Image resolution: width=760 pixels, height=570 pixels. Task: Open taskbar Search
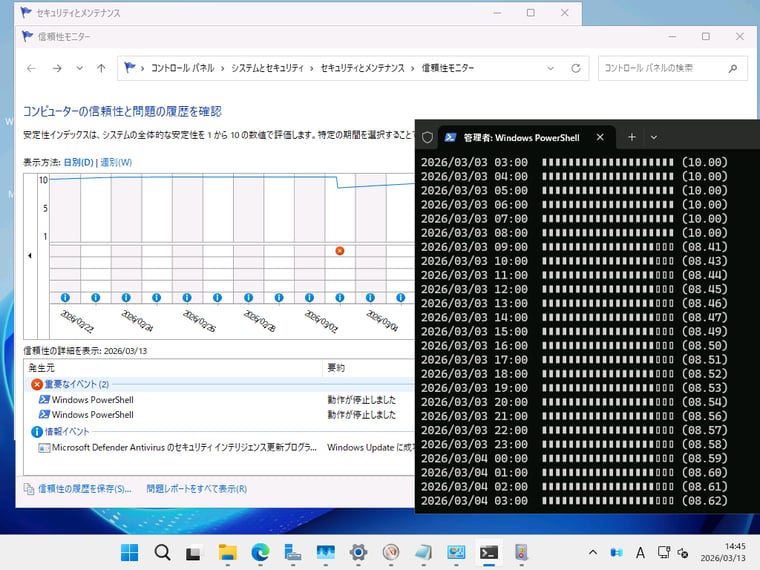pyautogui.click(x=162, y=553)
